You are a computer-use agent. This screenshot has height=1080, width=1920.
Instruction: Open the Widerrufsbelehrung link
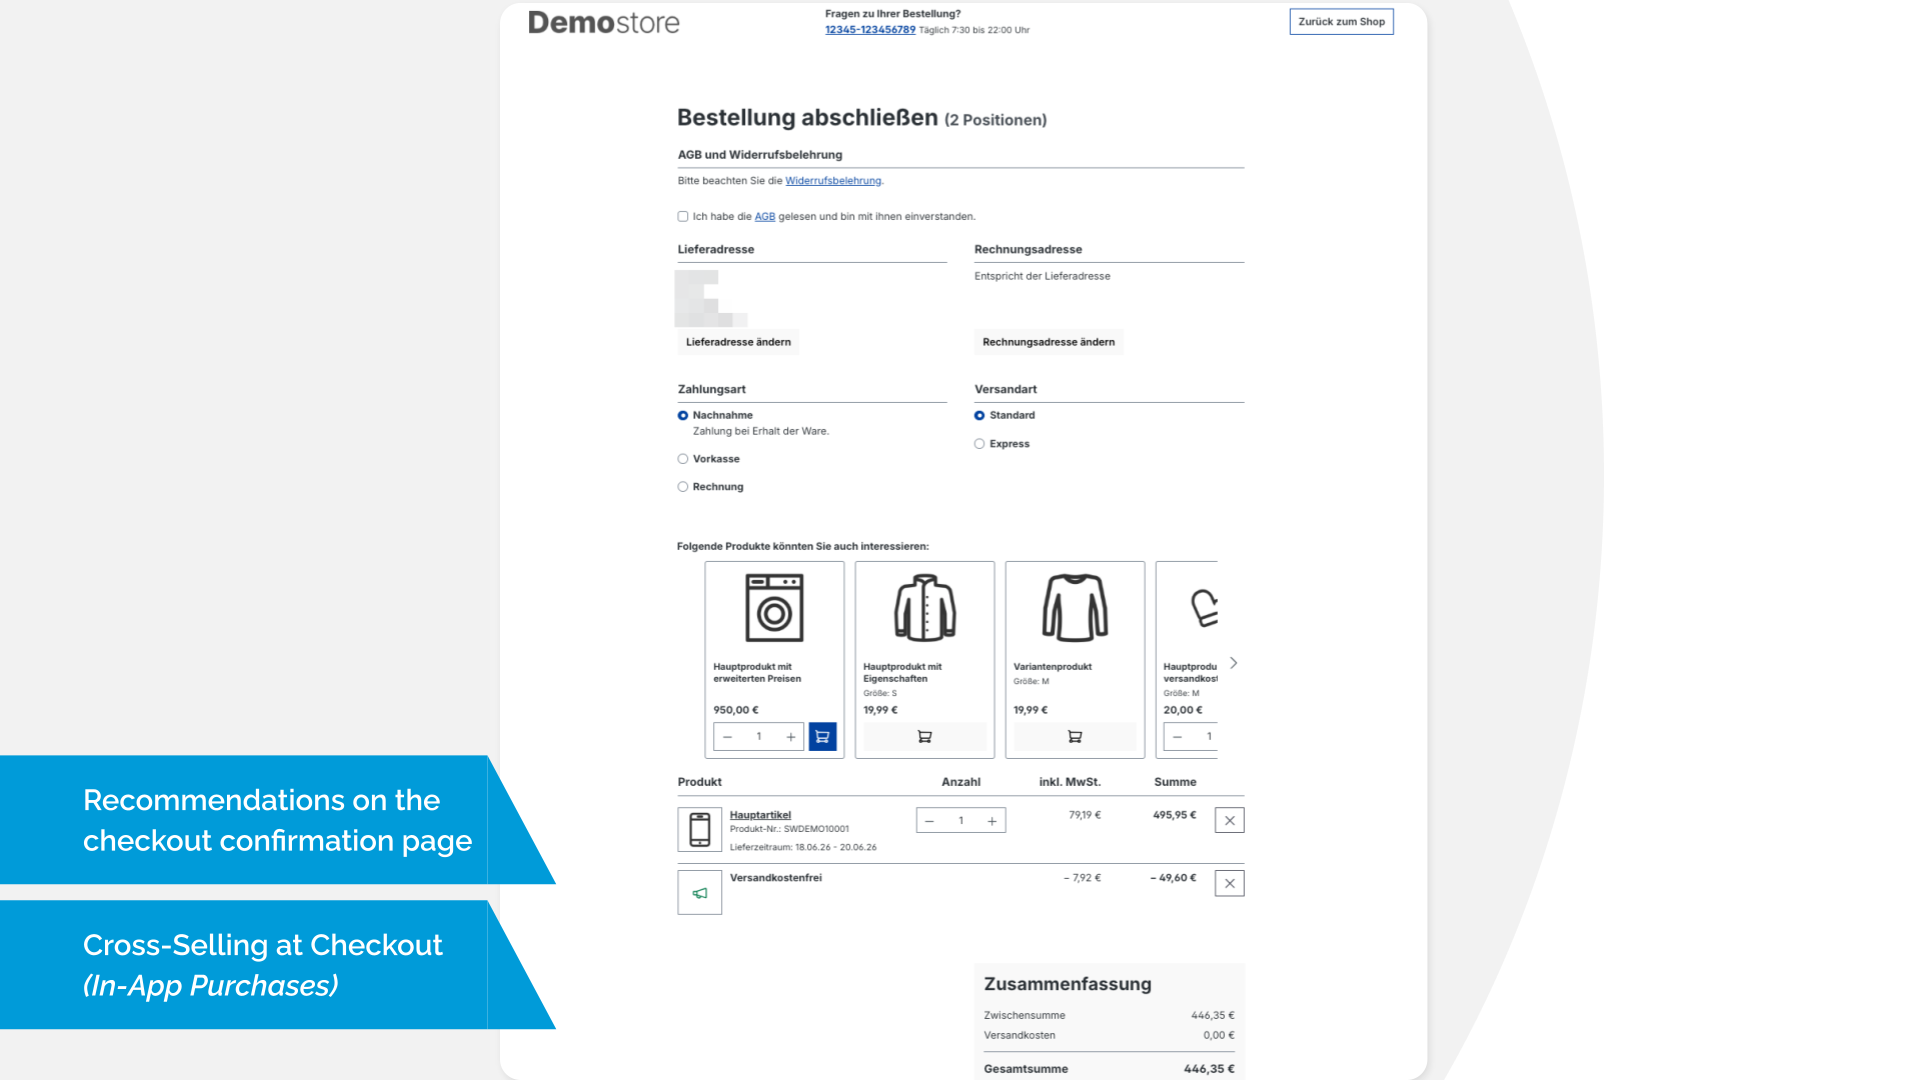click(833, 181)
